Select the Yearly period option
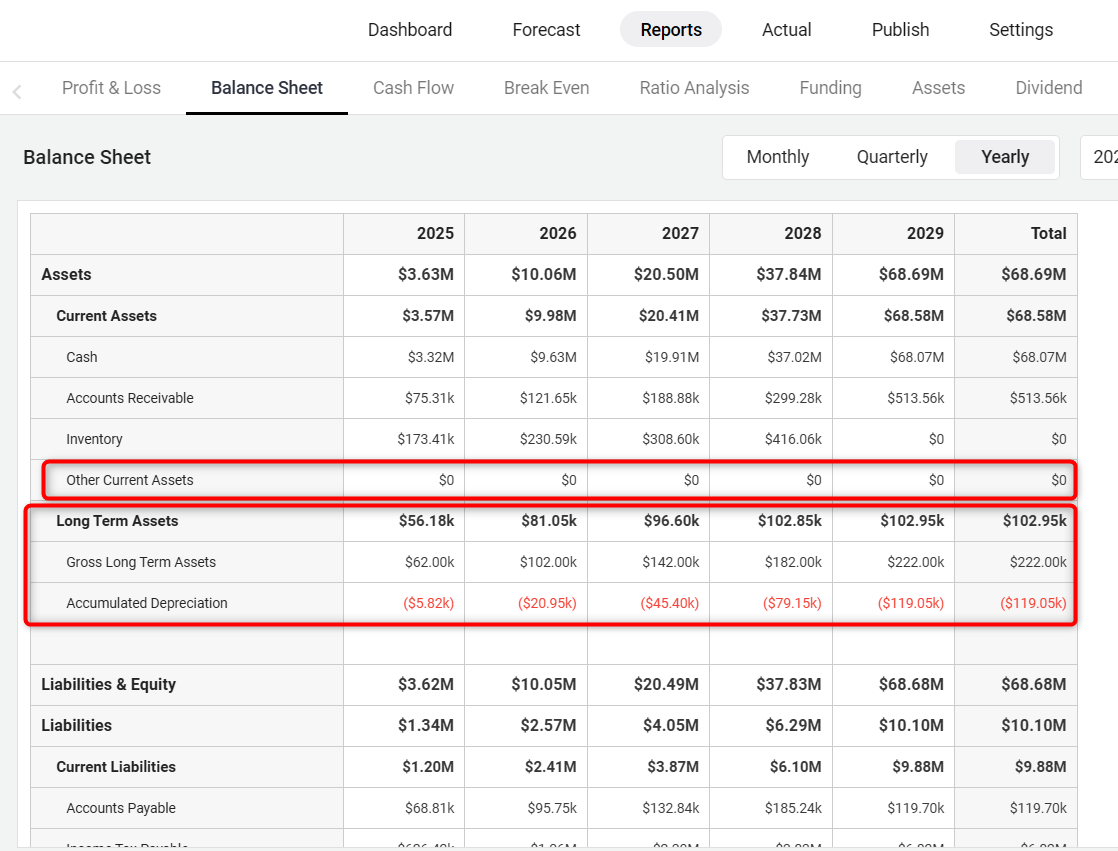The height and width of the screenshot is (851, 1118). tap(1005, 157)
